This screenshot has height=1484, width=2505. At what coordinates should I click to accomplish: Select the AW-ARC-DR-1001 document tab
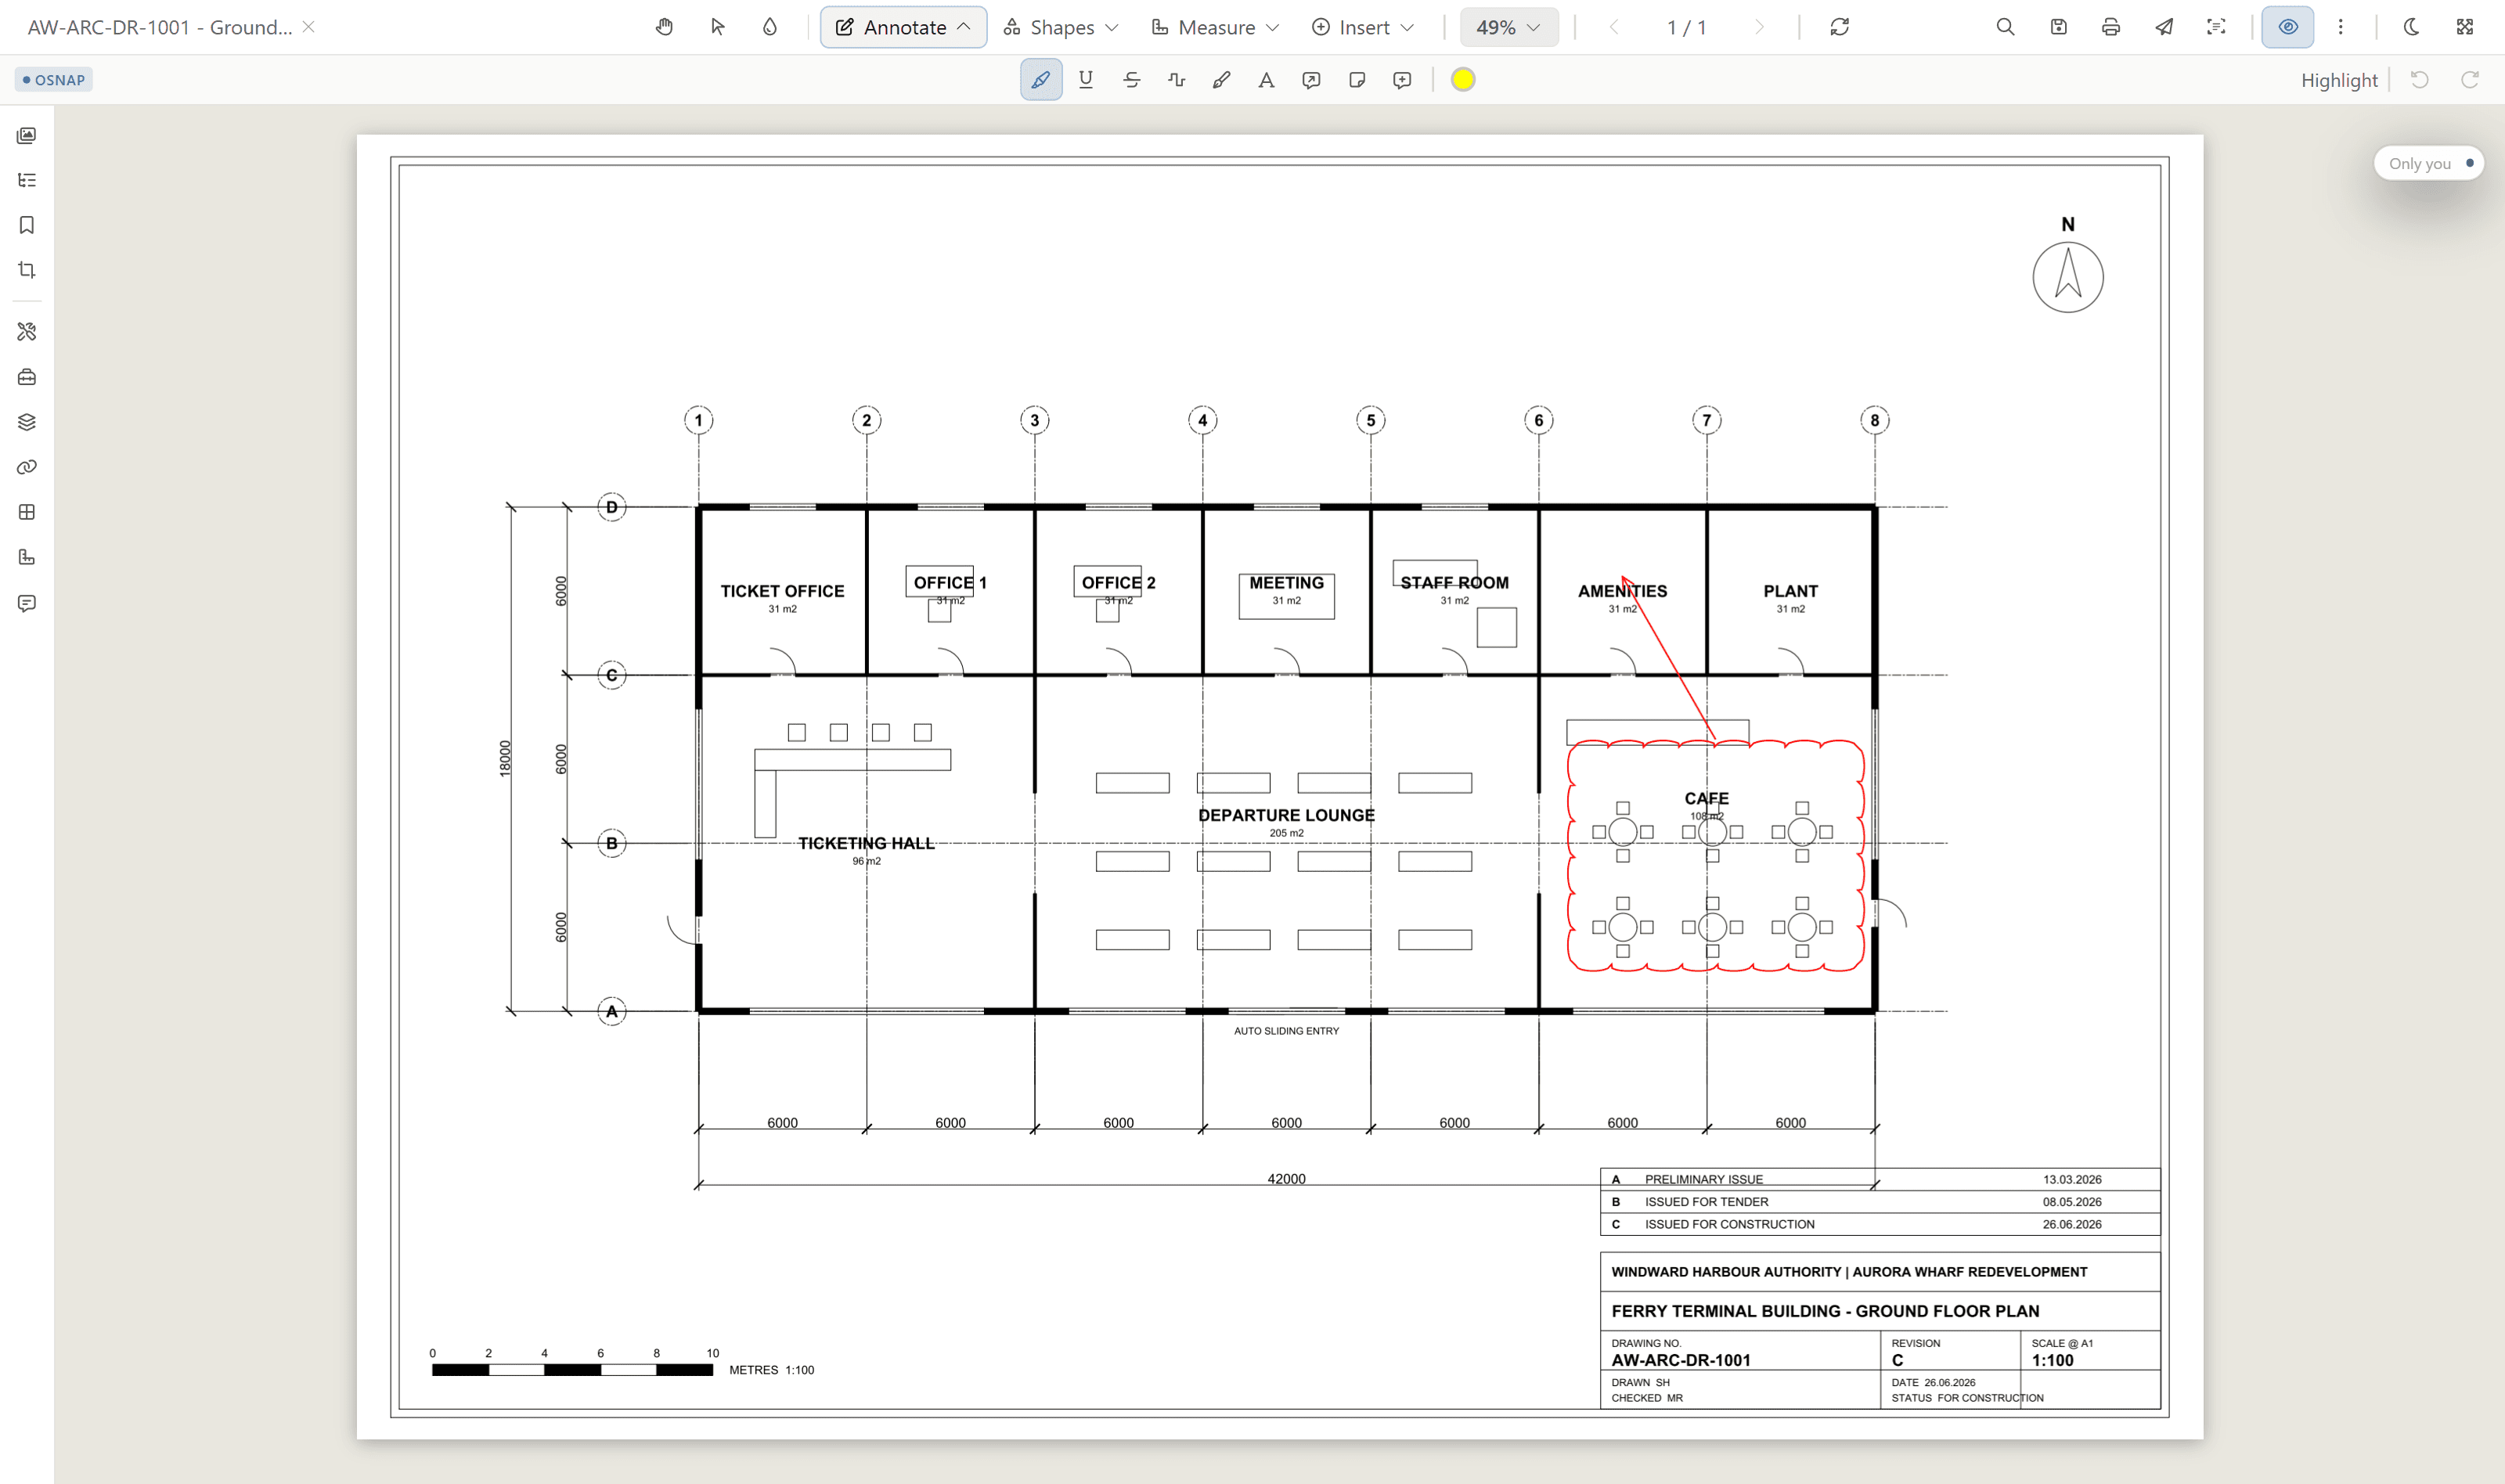[x=160, y=27]
